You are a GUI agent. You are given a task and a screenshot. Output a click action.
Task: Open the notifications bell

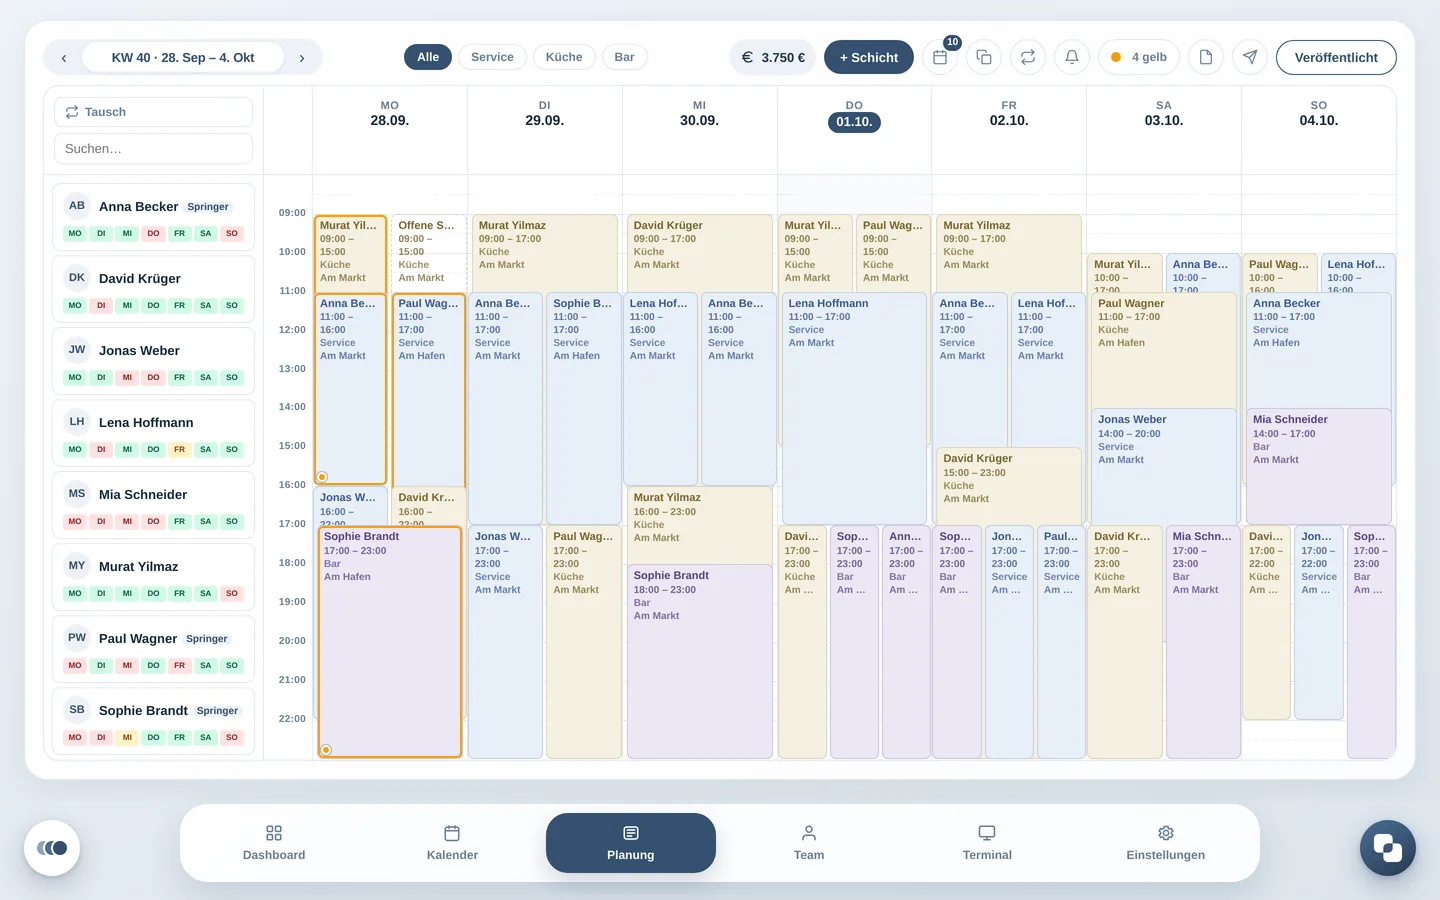[x=1072, y=57]
